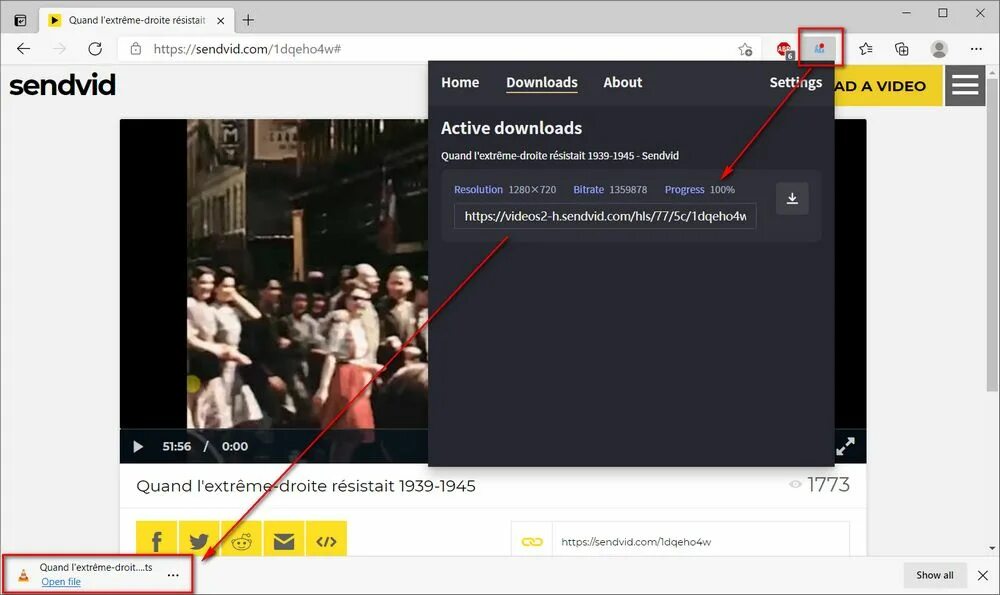The width and height of the screenshot is (1000, 595).
Task: Switch to the Home tab in extension
Action: [460, 82]
